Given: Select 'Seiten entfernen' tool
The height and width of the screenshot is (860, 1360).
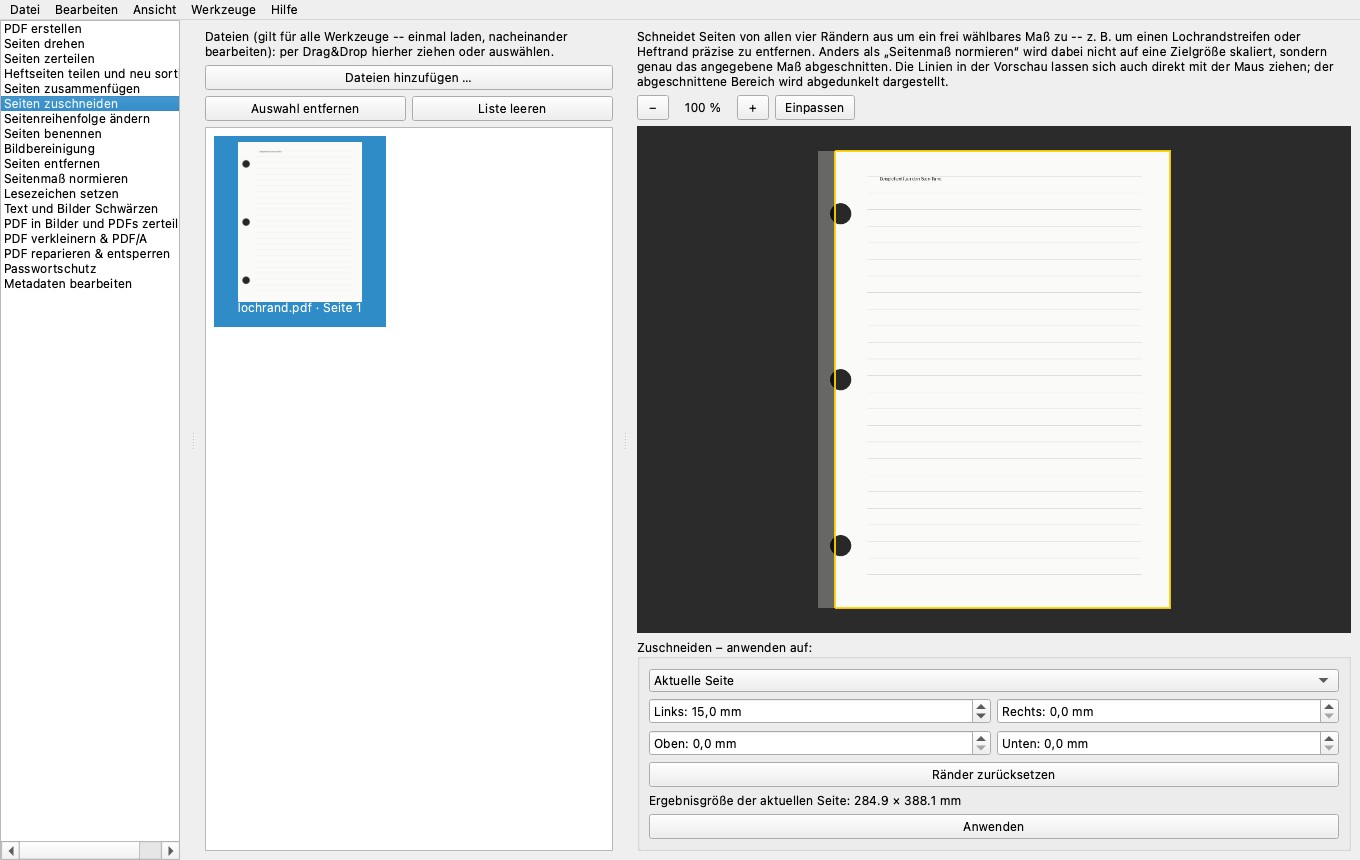Looking at the screenshot, I should (x=90, y=164).
